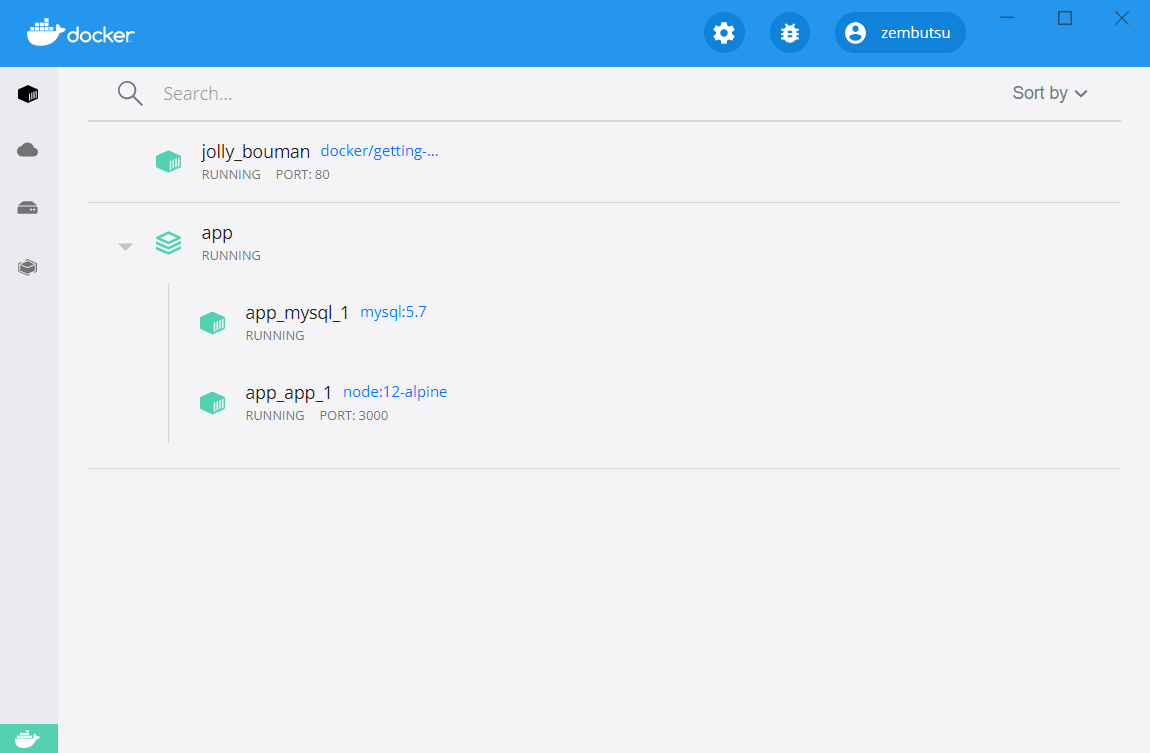The width and height of the screenshot is (1150, 753).
Task: Open the zembutsu account menu
Action: tap(900, 33)
